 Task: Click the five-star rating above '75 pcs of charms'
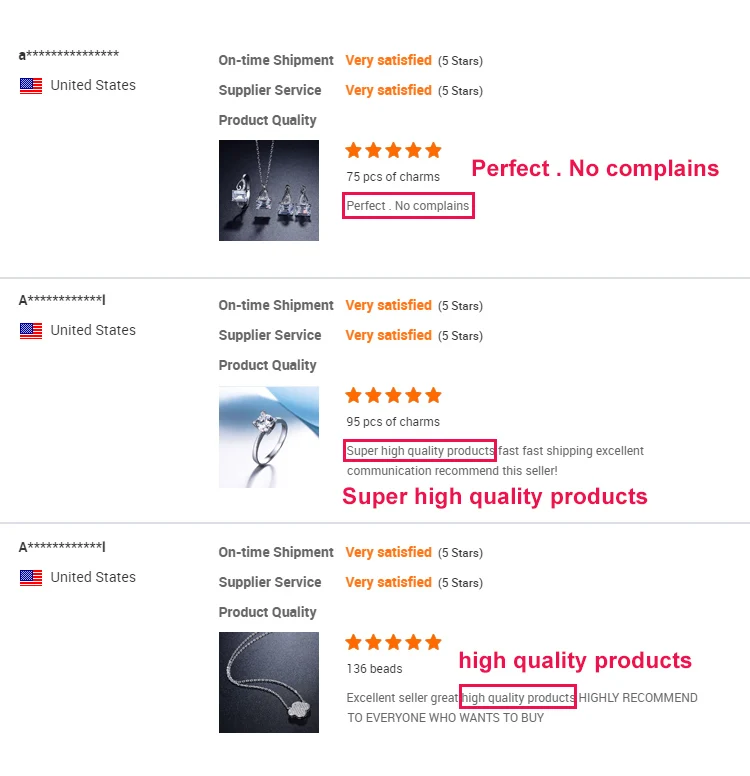tap(393, 151)
